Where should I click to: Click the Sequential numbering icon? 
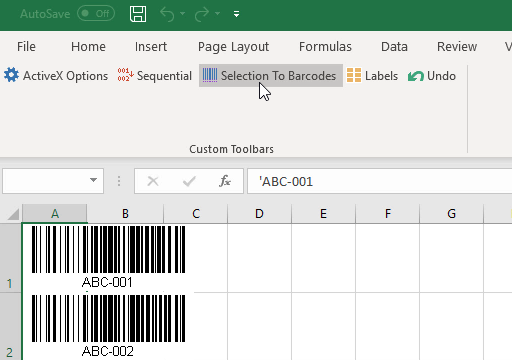[x=125, y=75]
